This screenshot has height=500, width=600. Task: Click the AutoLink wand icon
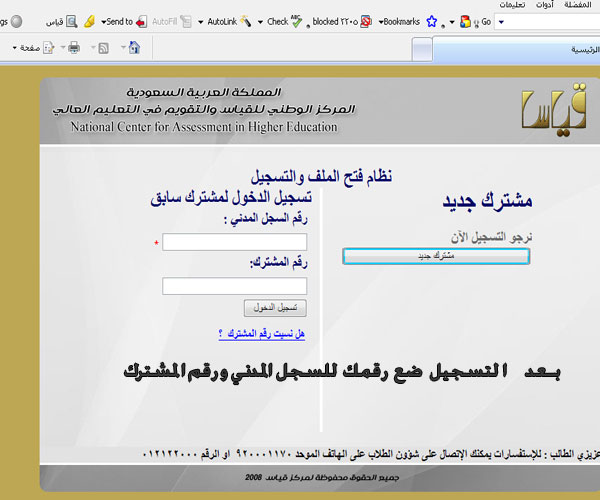(245, 21)
